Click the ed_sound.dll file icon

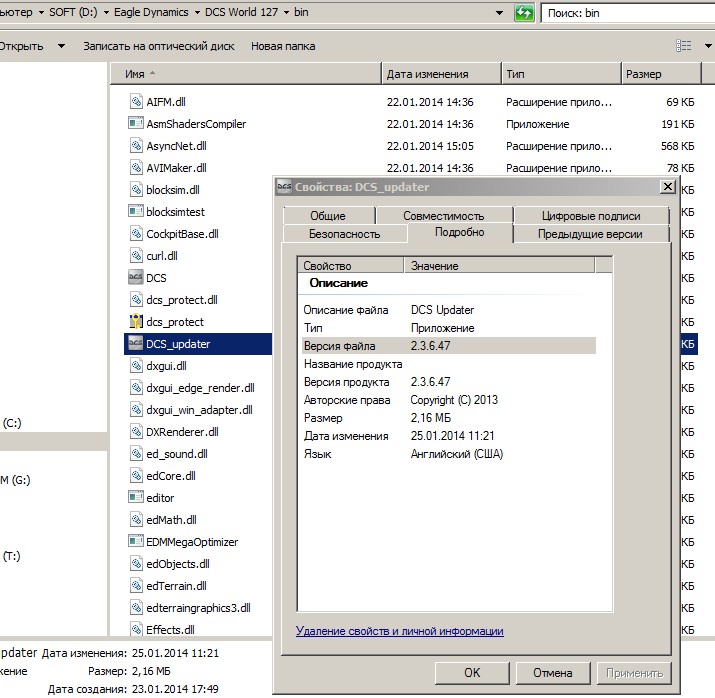point(136,454)
